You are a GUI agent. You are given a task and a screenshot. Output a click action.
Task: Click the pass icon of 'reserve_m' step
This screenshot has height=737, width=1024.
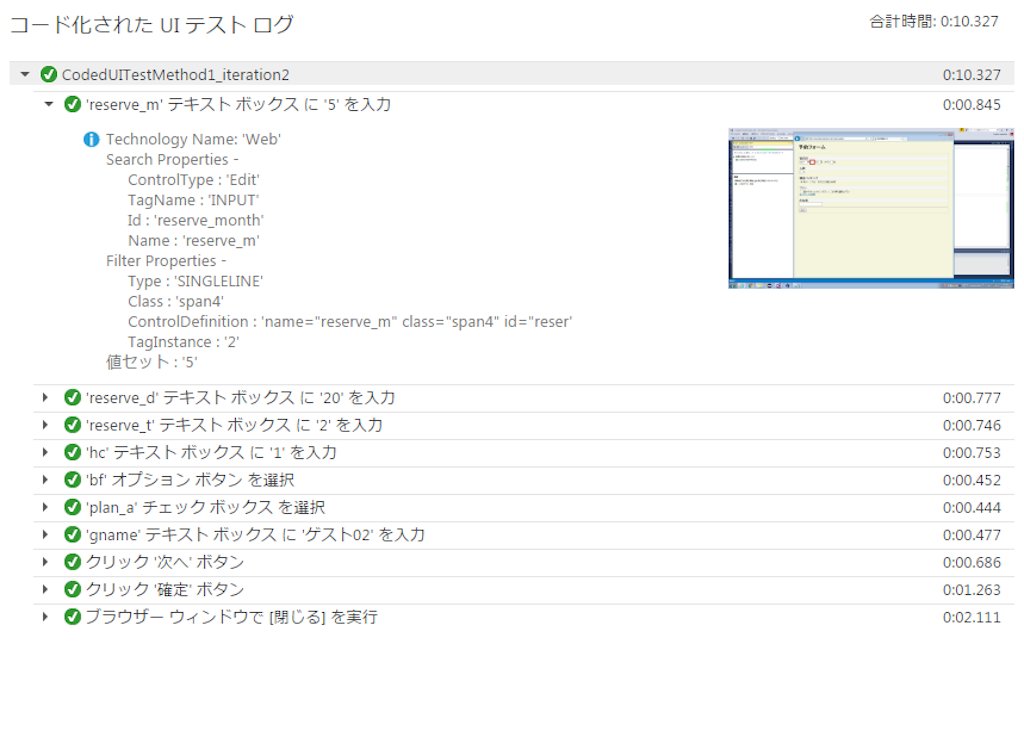pyautogui.click(x=72, y=104)
